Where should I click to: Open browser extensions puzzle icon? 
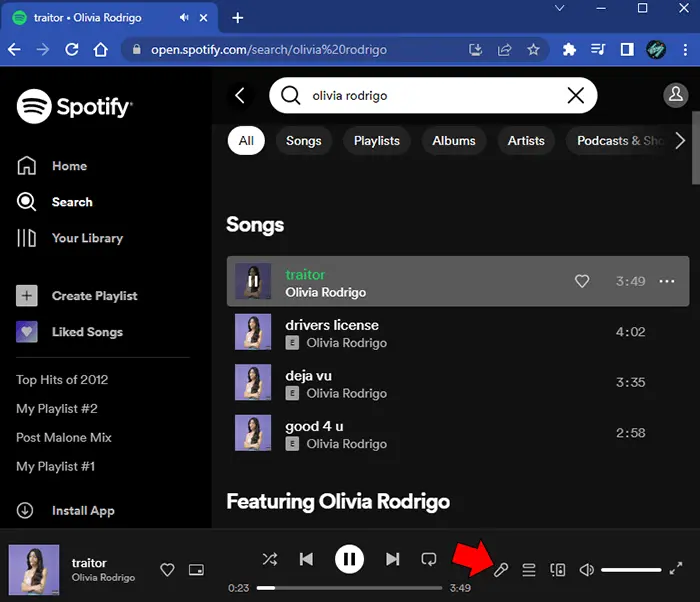click(569, 49)
